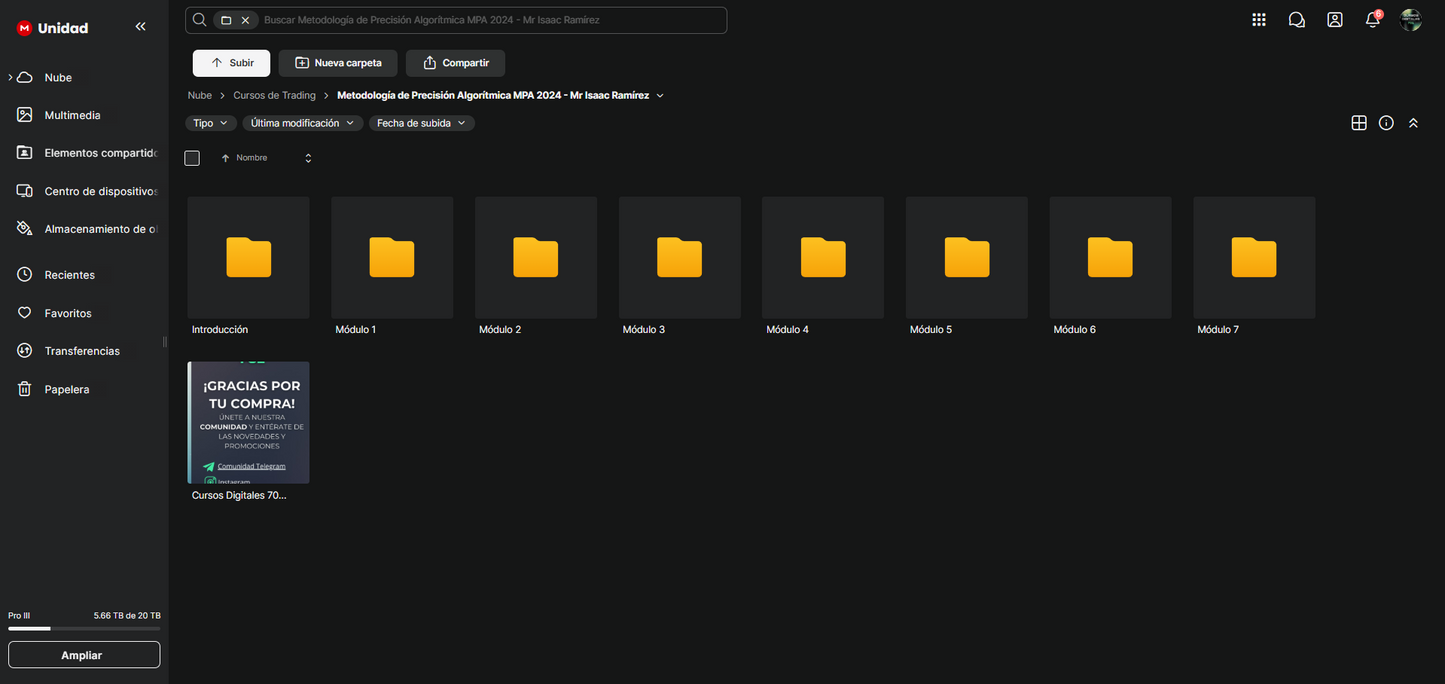1445x684 pixels.
Task: Tick the select-all checkbox
Action: (192, 158)
